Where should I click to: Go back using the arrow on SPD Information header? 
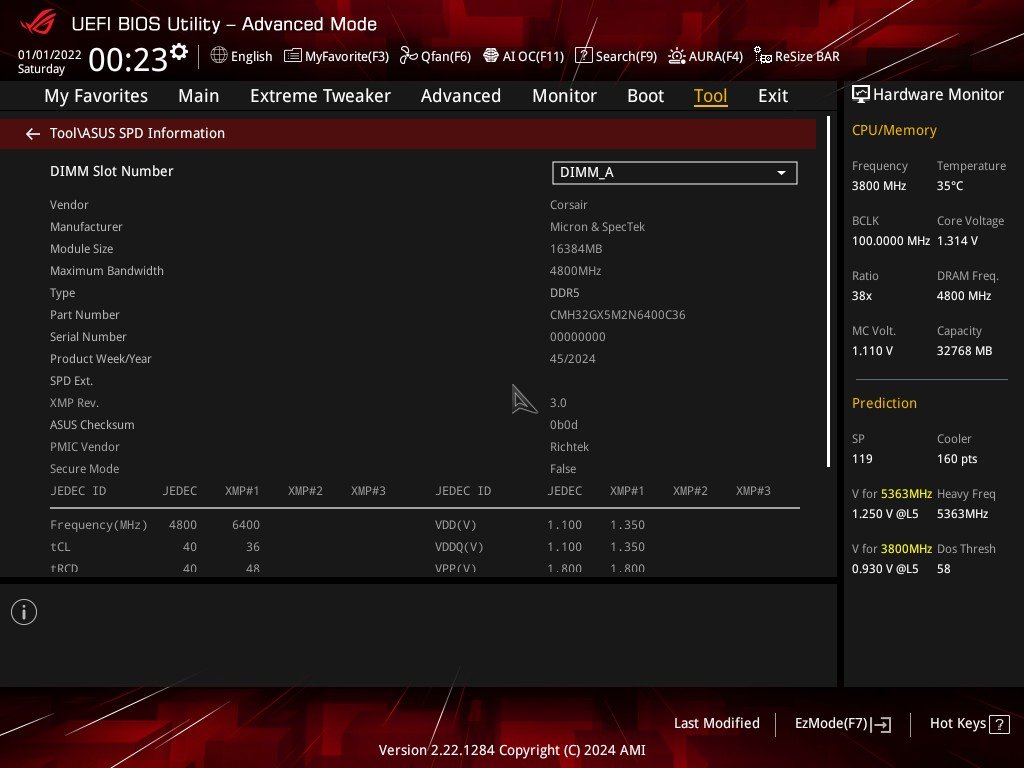tap(32, 133)
